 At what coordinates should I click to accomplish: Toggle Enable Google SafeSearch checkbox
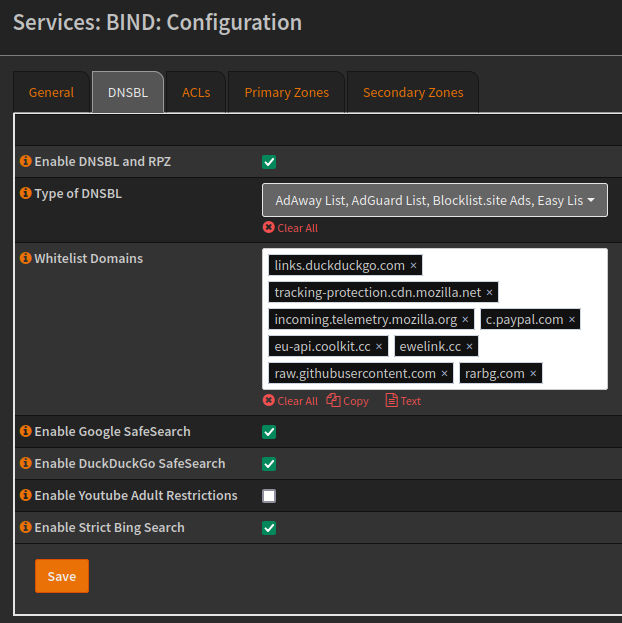(x=269, y=432)
